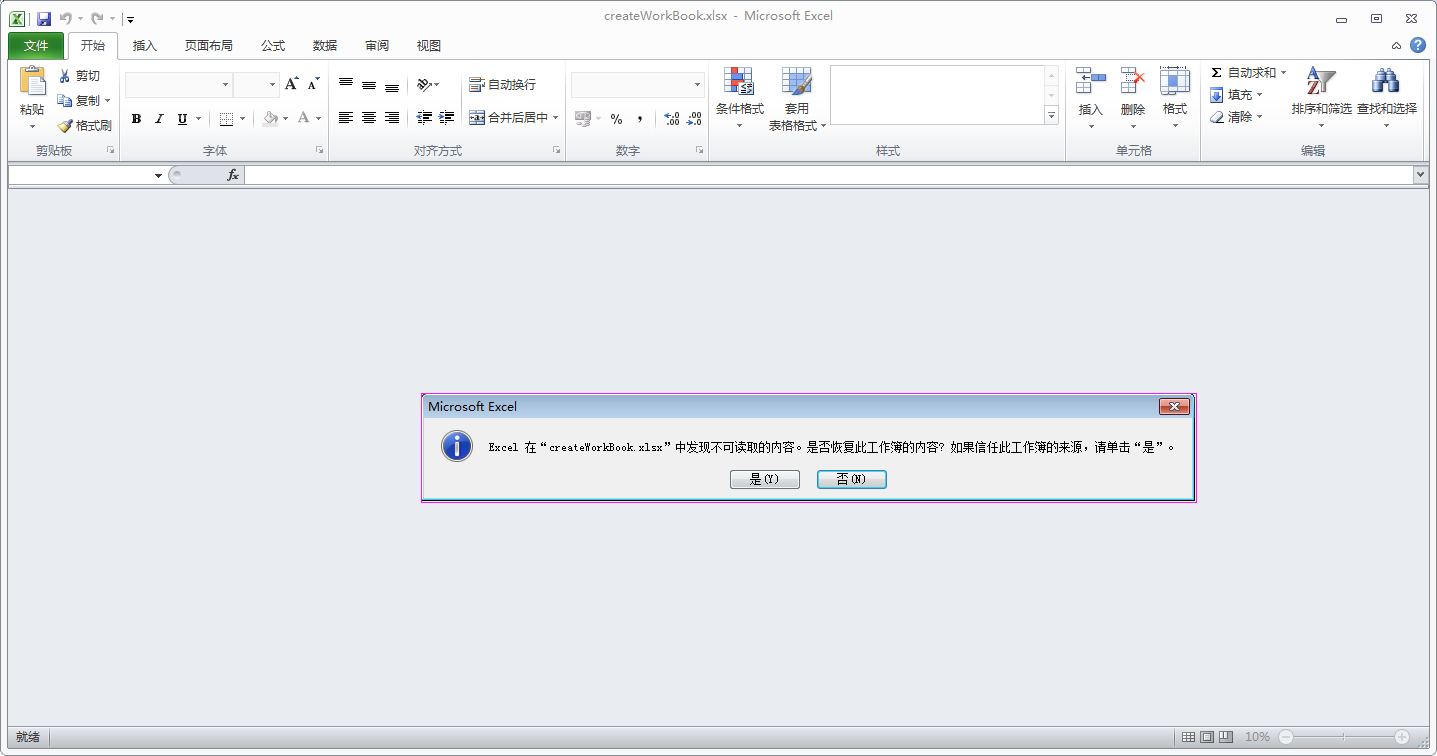Switch to the Review (审阅) tab
The image size is (1437, 756).
pos(377,46)
